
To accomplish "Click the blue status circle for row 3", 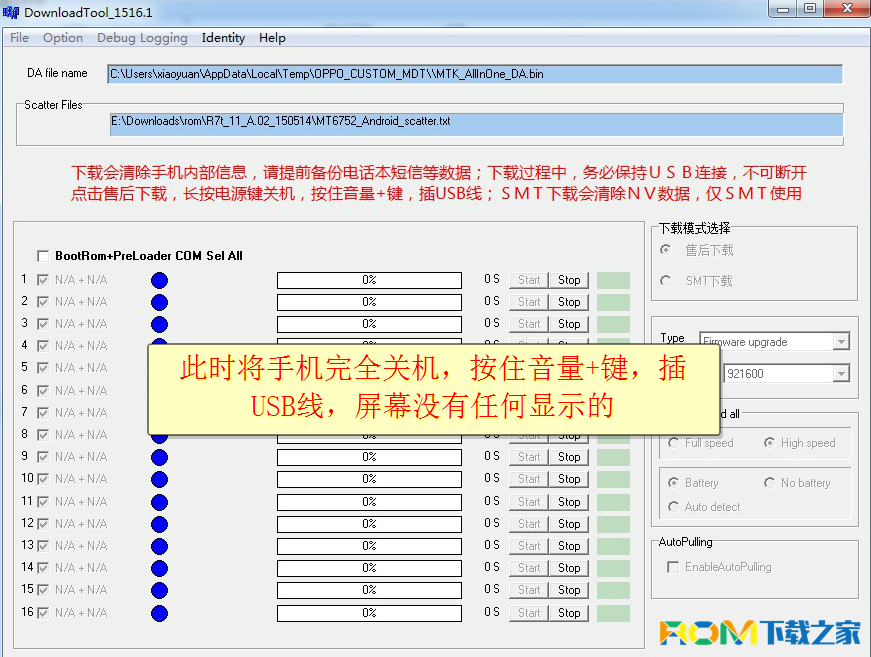I will click(x=159, y=324).
